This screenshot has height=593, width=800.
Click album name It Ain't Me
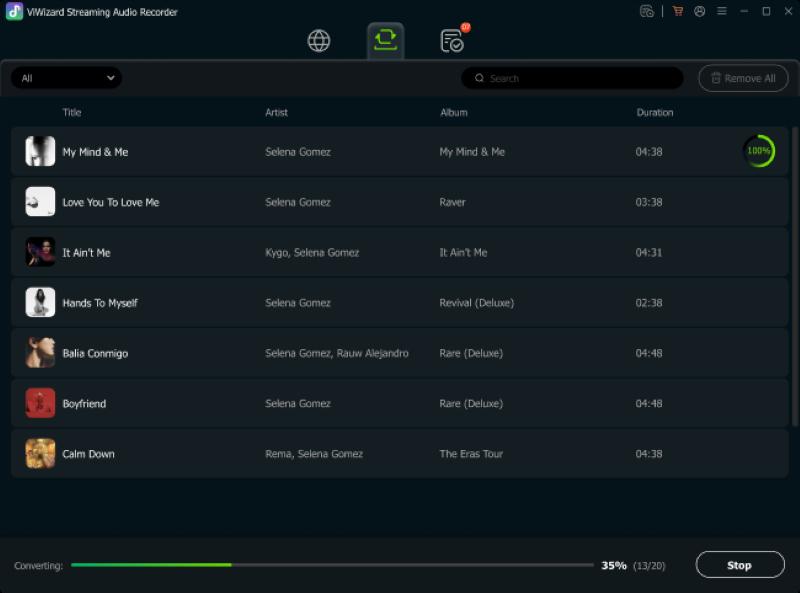pos(463,253)
